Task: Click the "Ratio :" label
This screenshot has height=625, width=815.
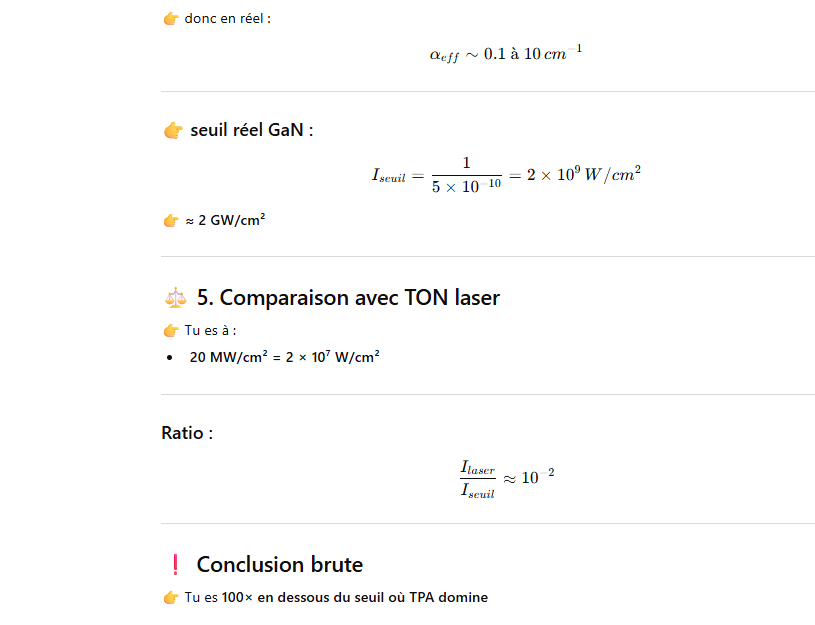Action: tap(187, 433)
